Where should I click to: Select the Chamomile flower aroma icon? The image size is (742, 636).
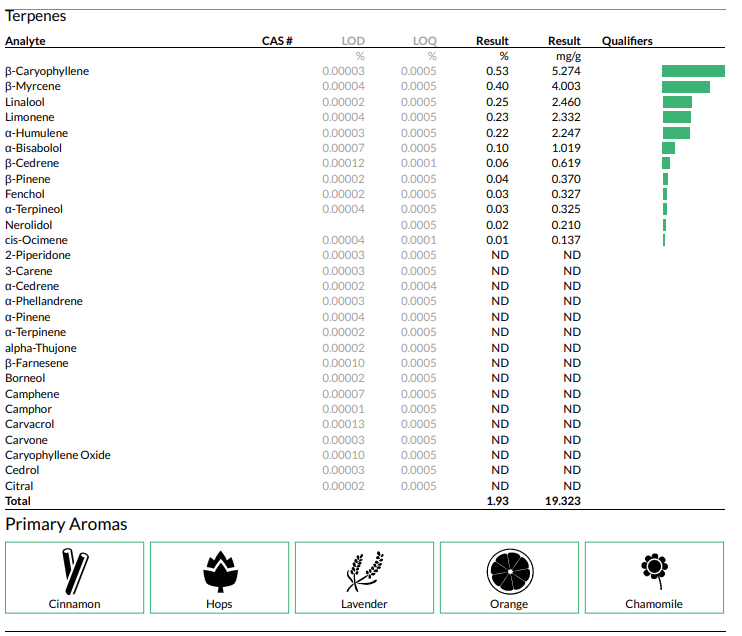pyautogui.click(x=654, y=568)
